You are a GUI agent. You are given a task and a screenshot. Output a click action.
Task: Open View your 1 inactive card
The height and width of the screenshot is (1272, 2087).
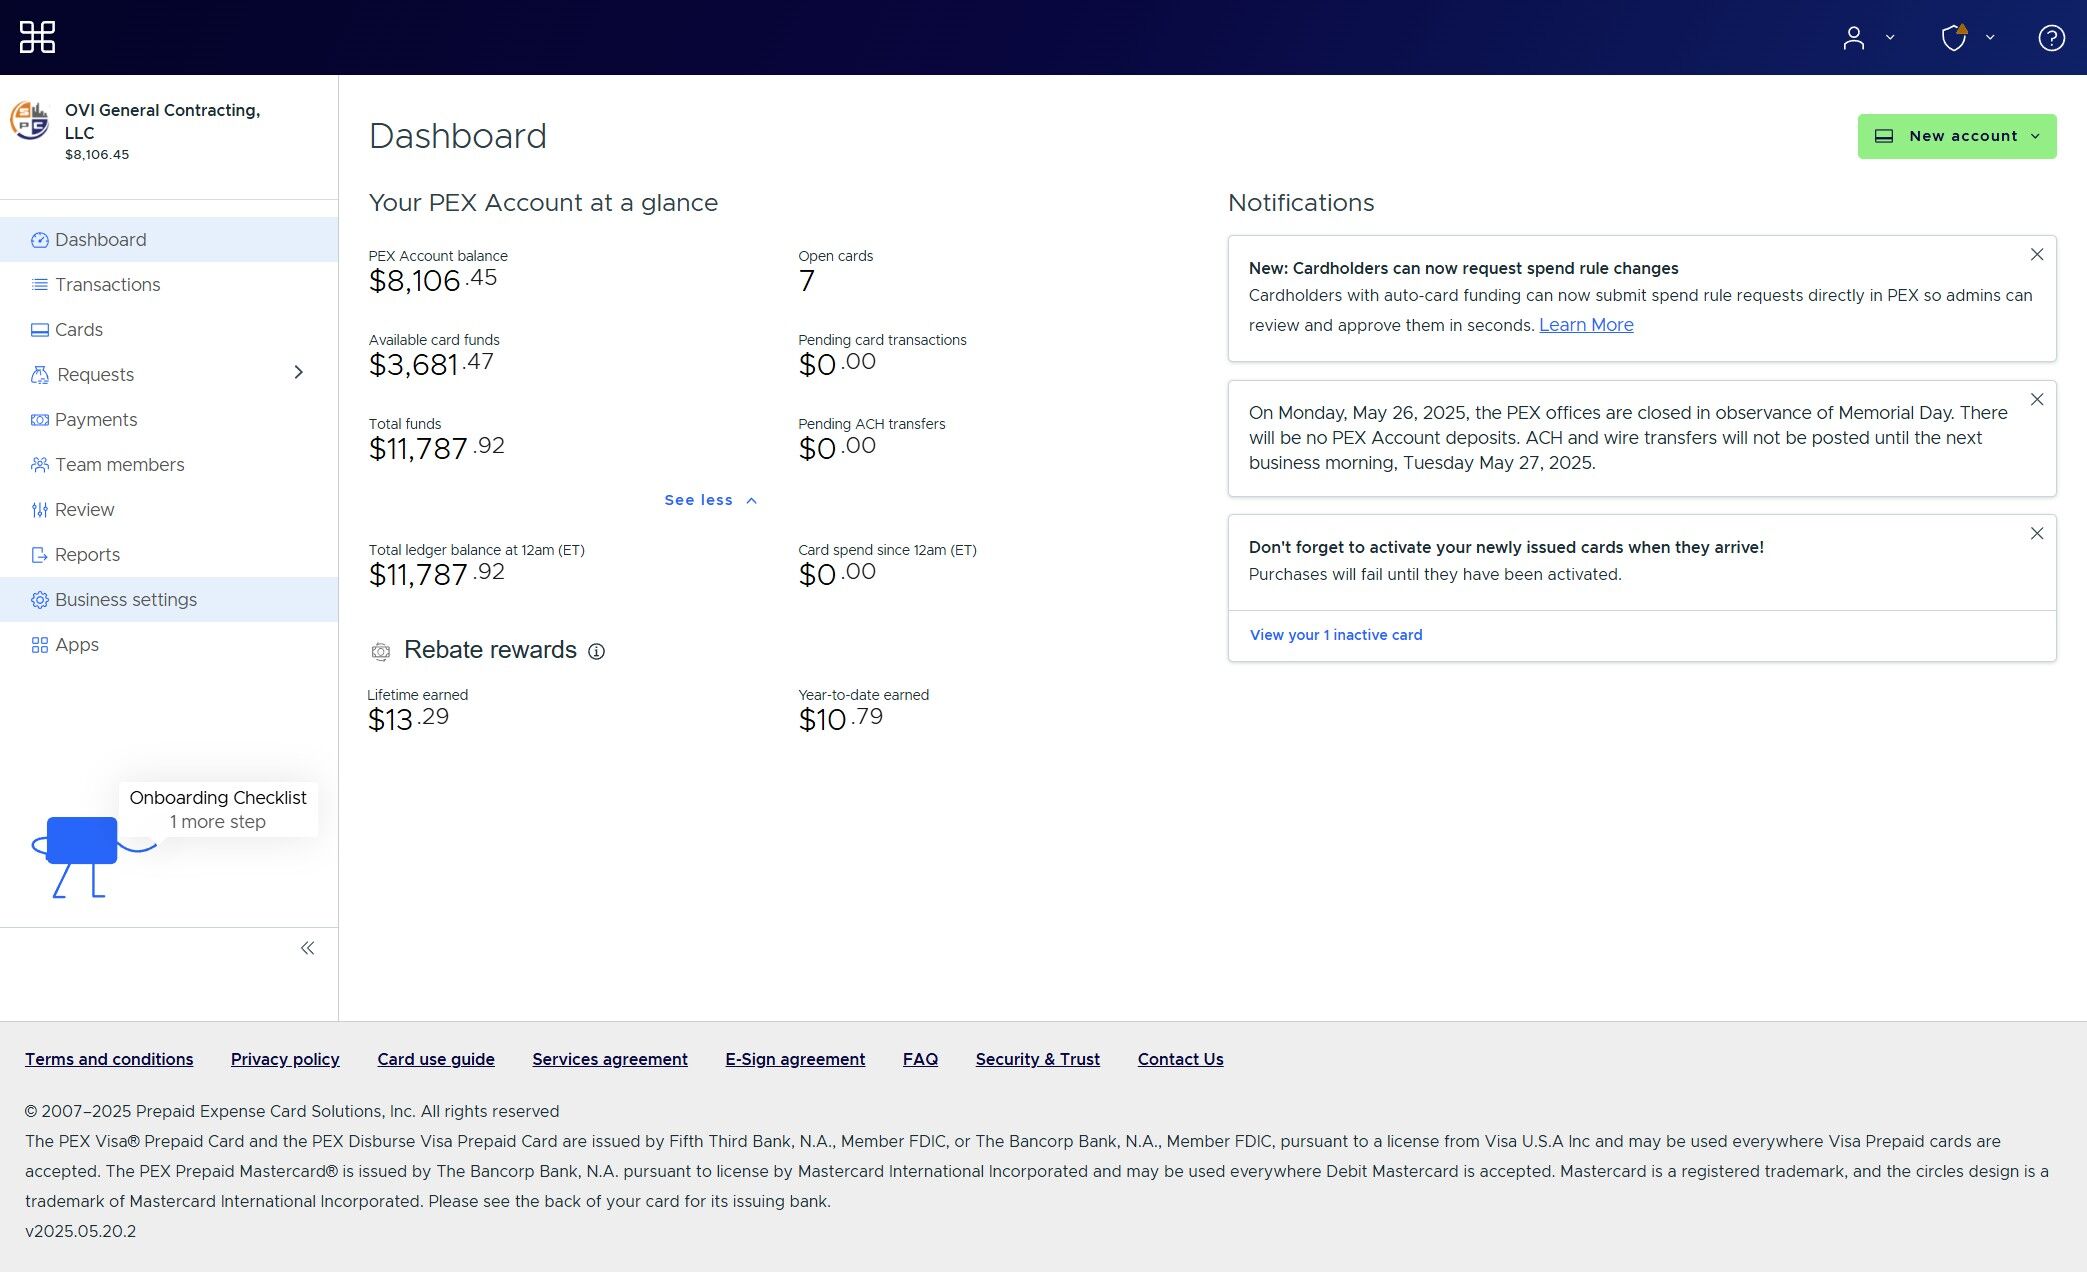1335,634
